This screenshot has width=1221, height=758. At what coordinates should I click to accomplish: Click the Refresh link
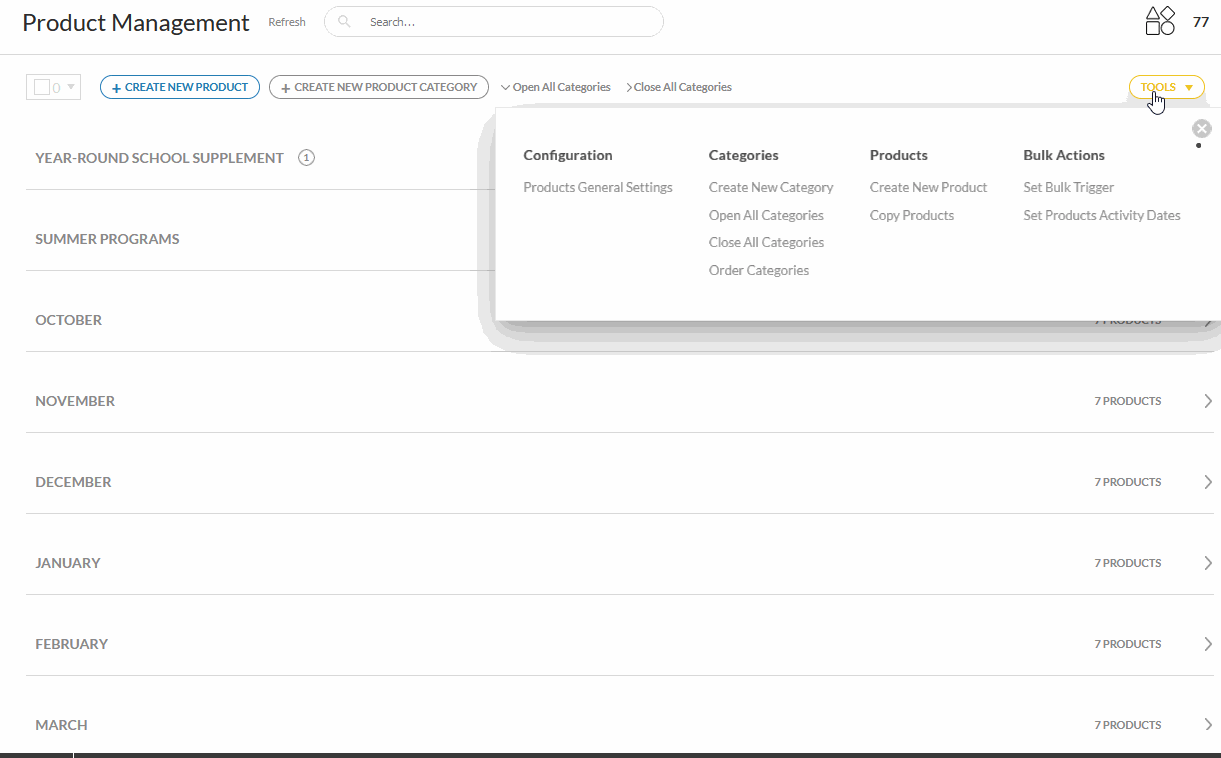287,22
